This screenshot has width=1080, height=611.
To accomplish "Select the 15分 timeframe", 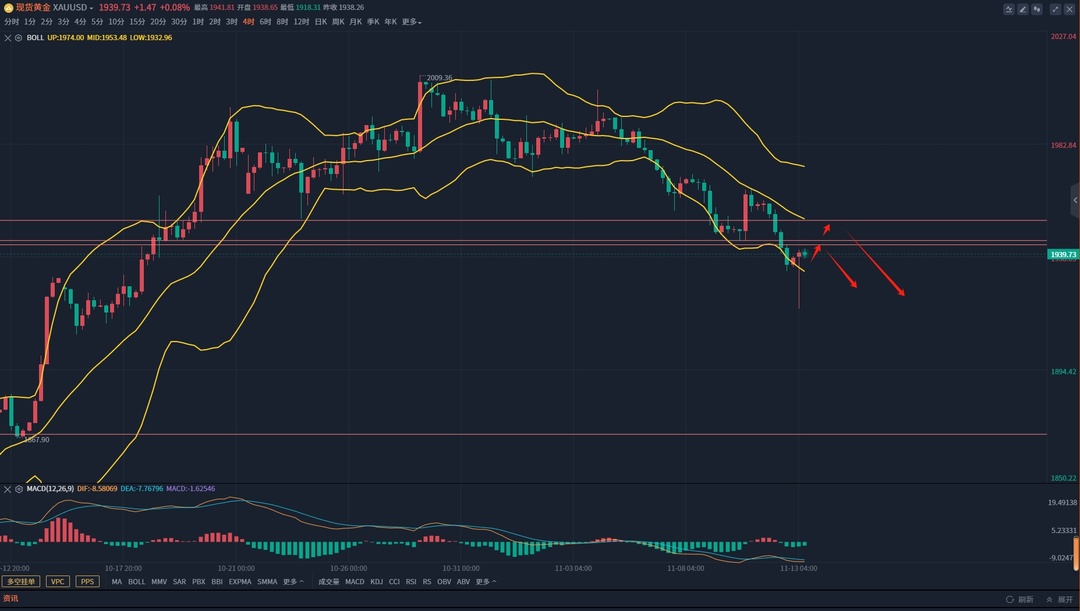I will 137,22.
